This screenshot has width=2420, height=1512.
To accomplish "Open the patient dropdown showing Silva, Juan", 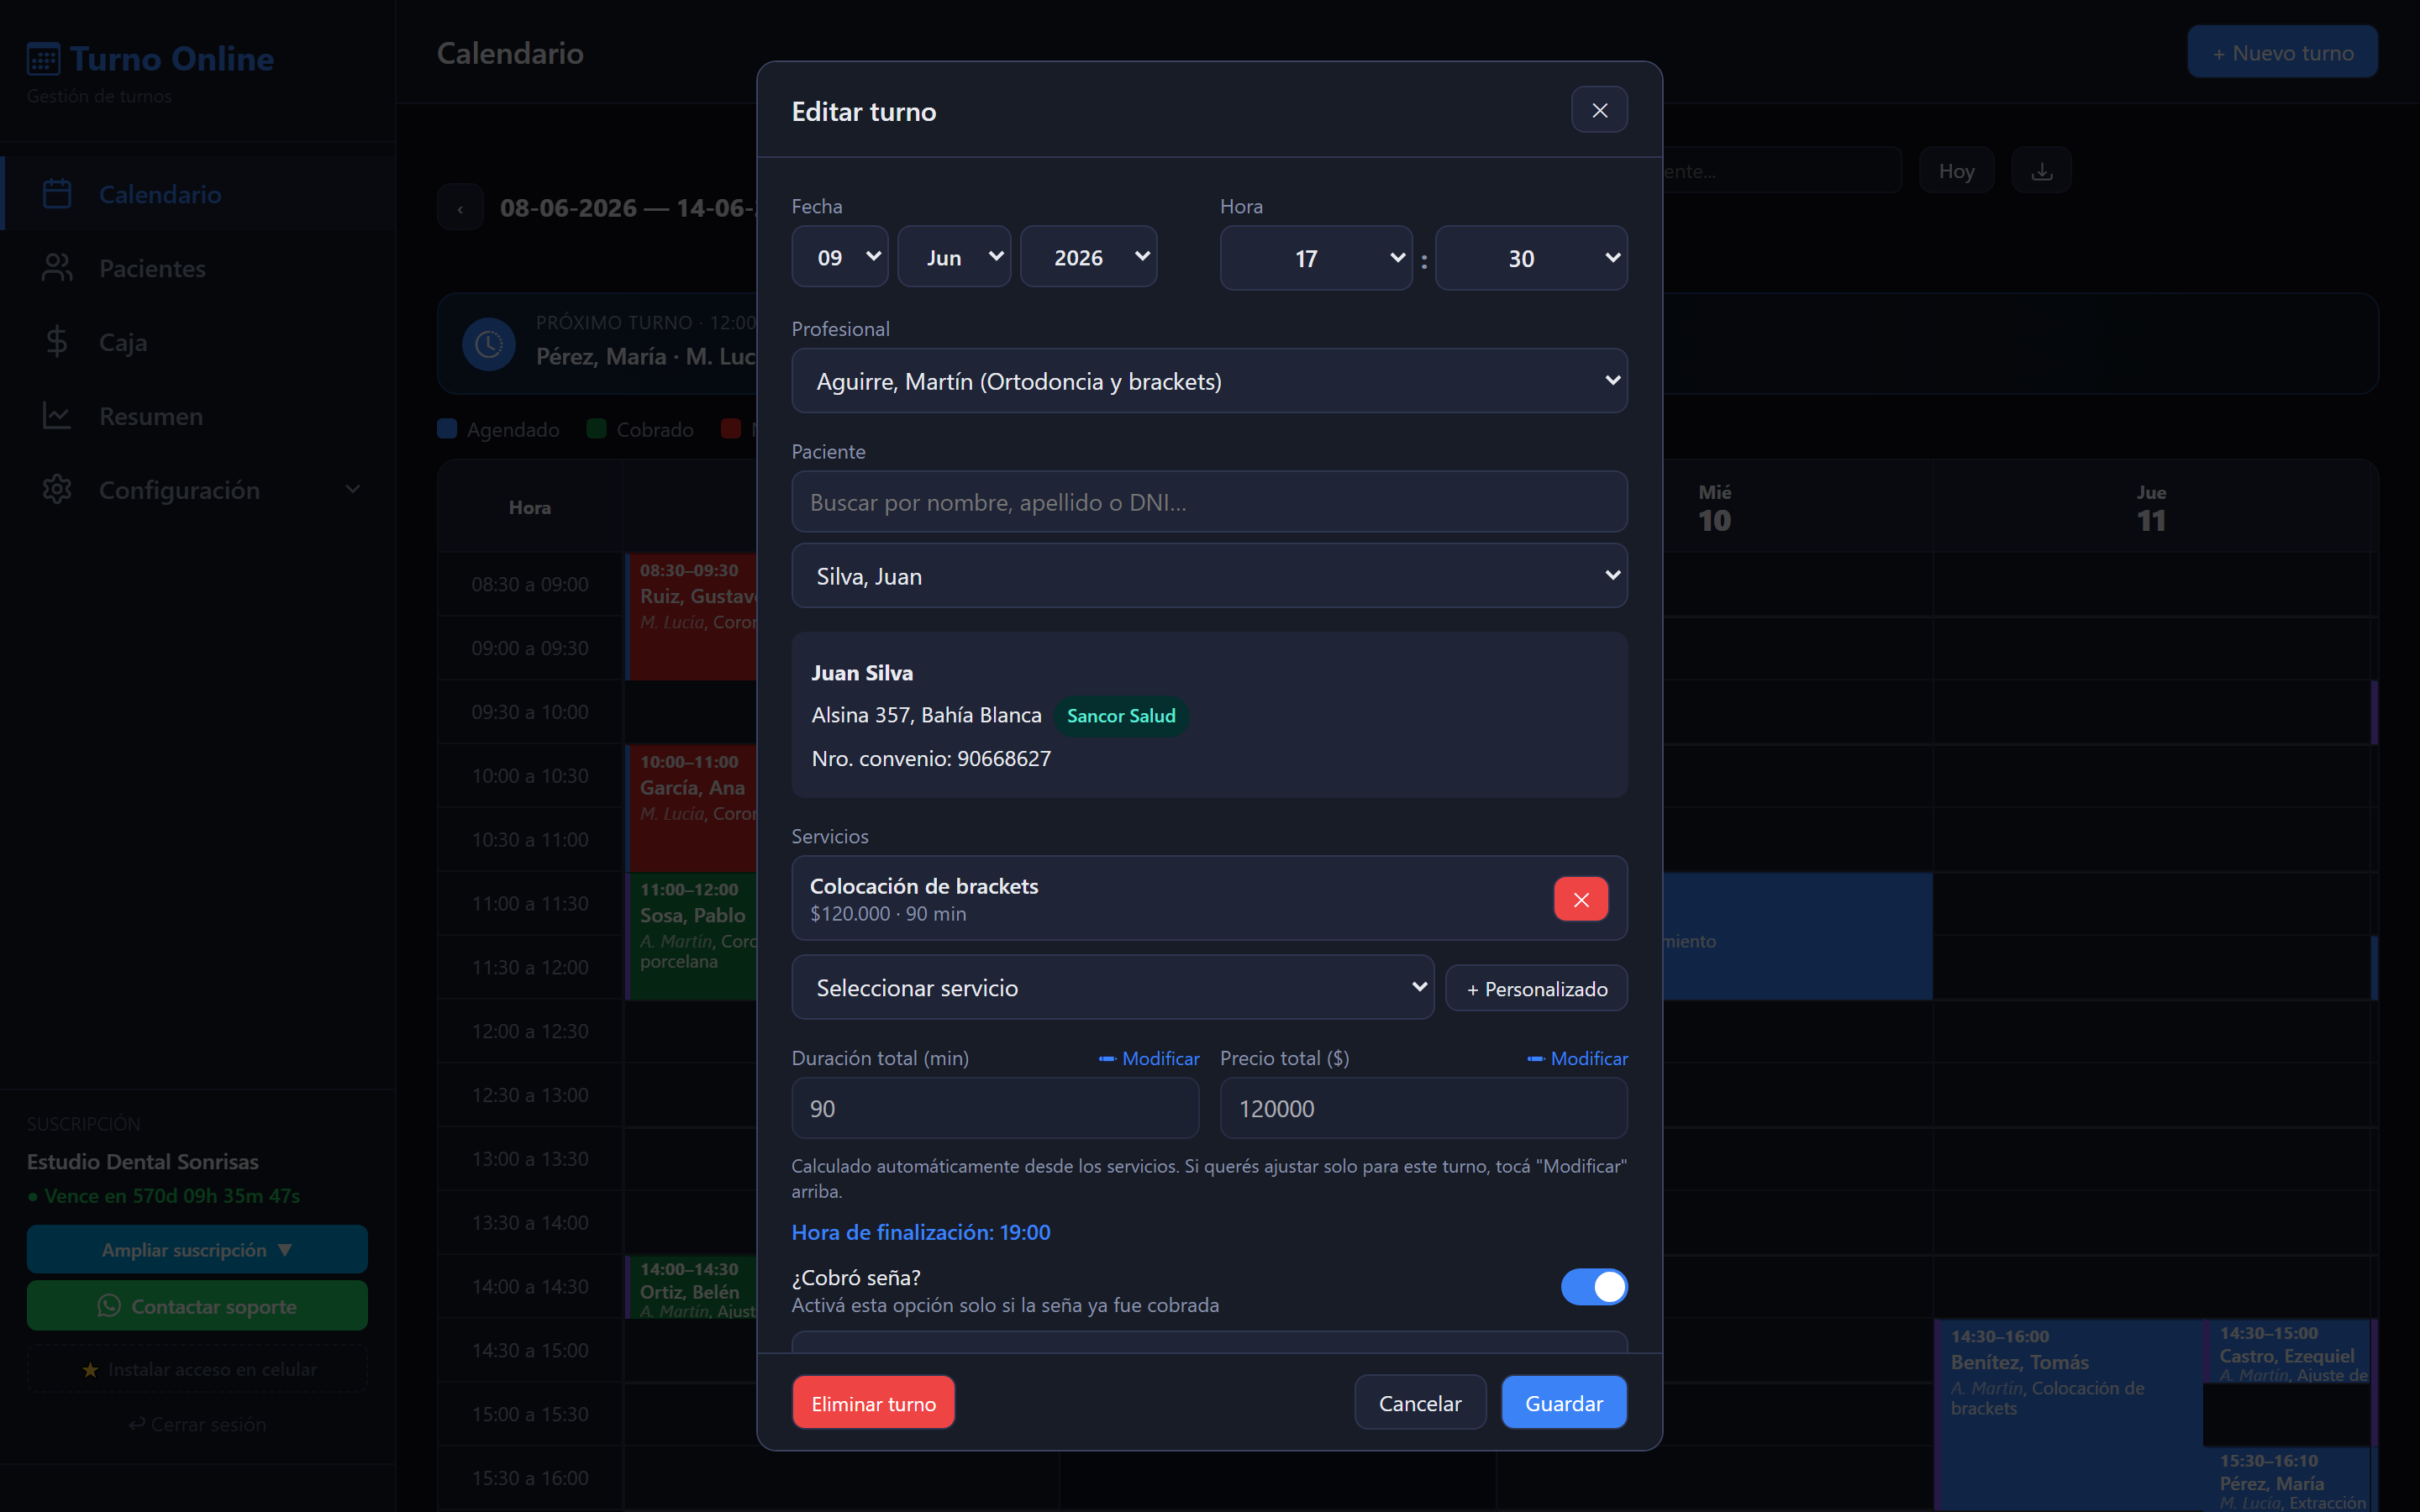I will coord(1209,576).
